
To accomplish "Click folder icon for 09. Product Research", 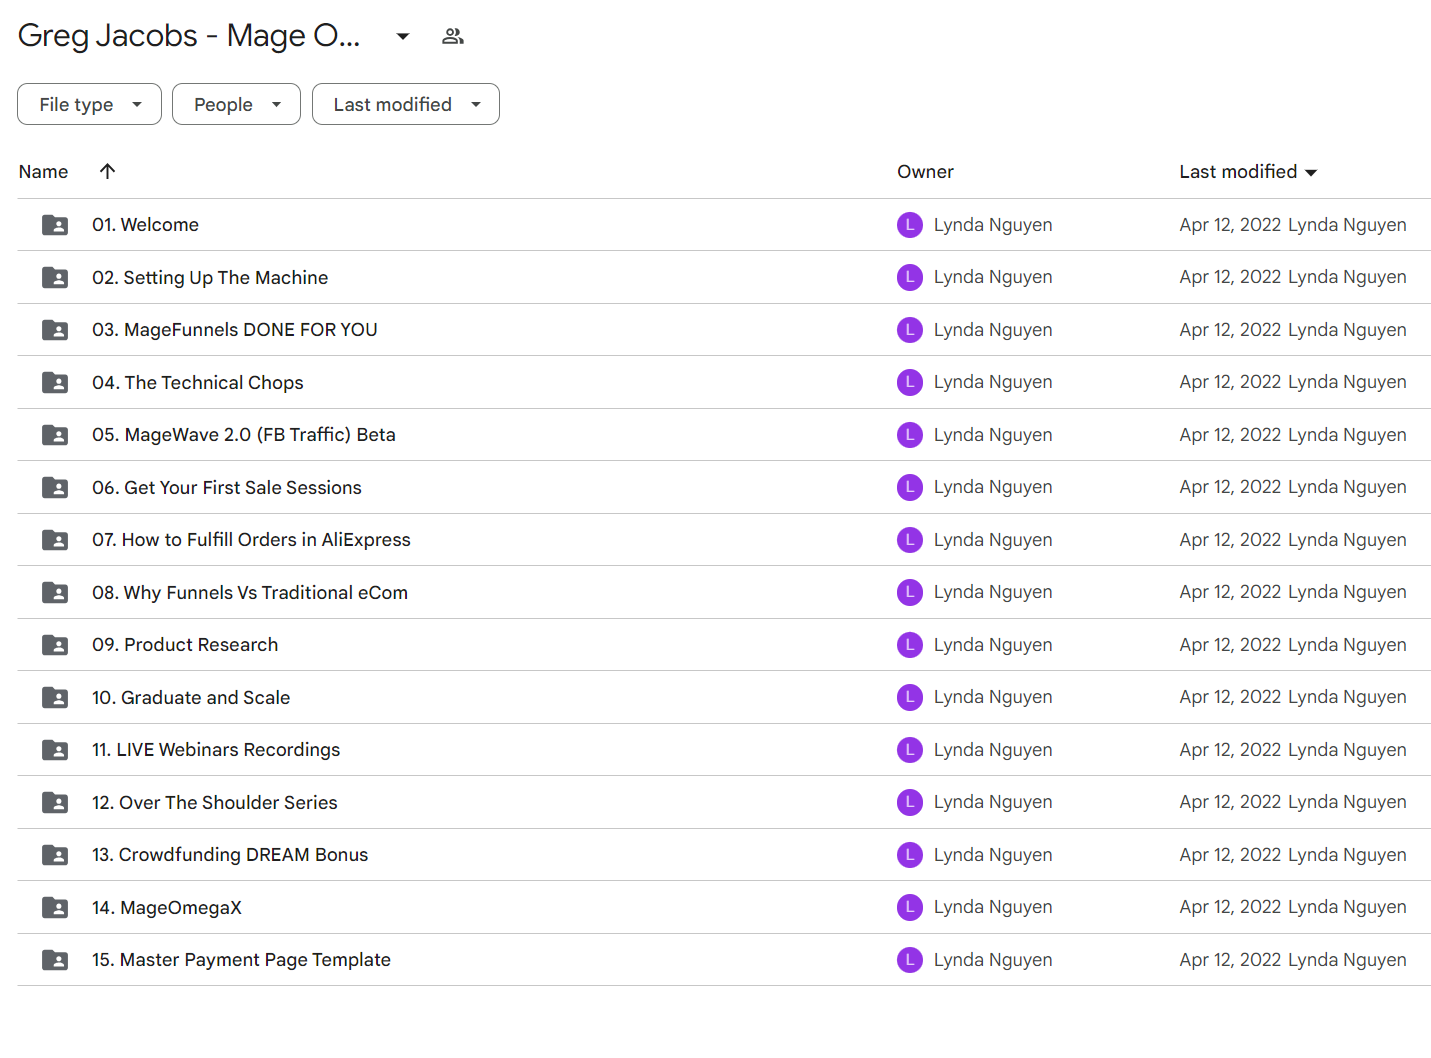I will [x=55, y=645].
